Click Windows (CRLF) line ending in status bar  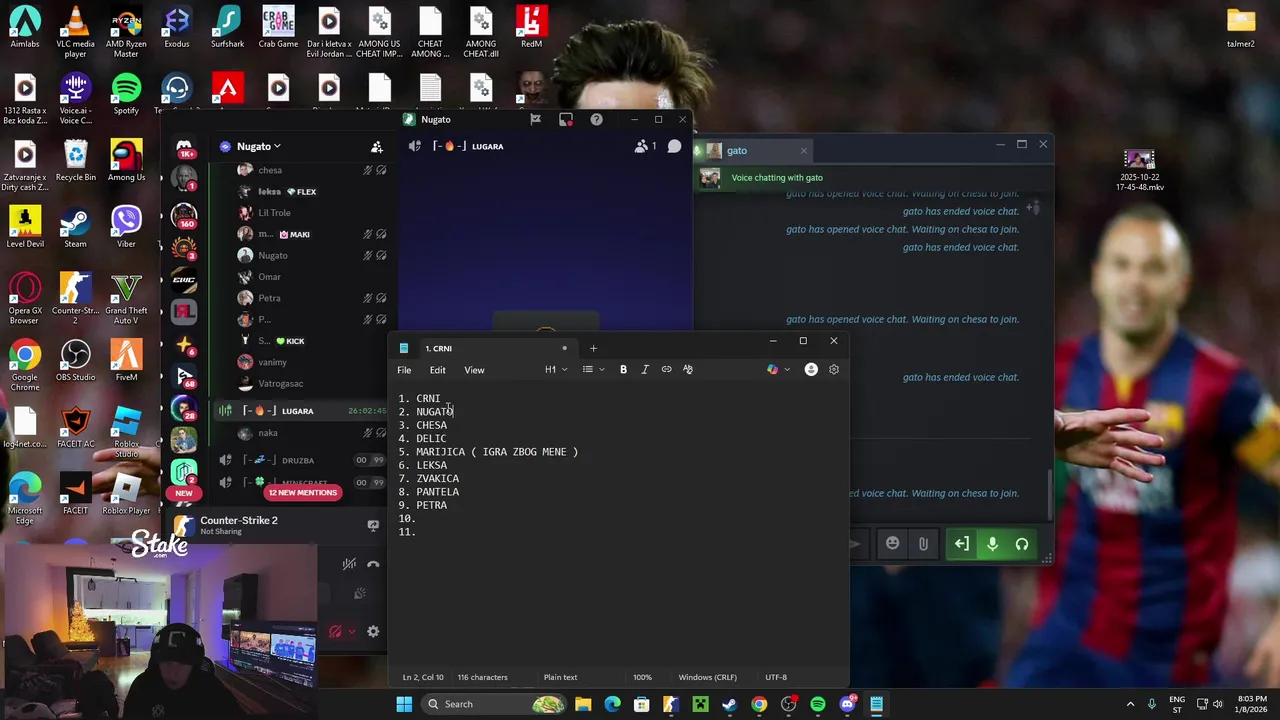707,677
